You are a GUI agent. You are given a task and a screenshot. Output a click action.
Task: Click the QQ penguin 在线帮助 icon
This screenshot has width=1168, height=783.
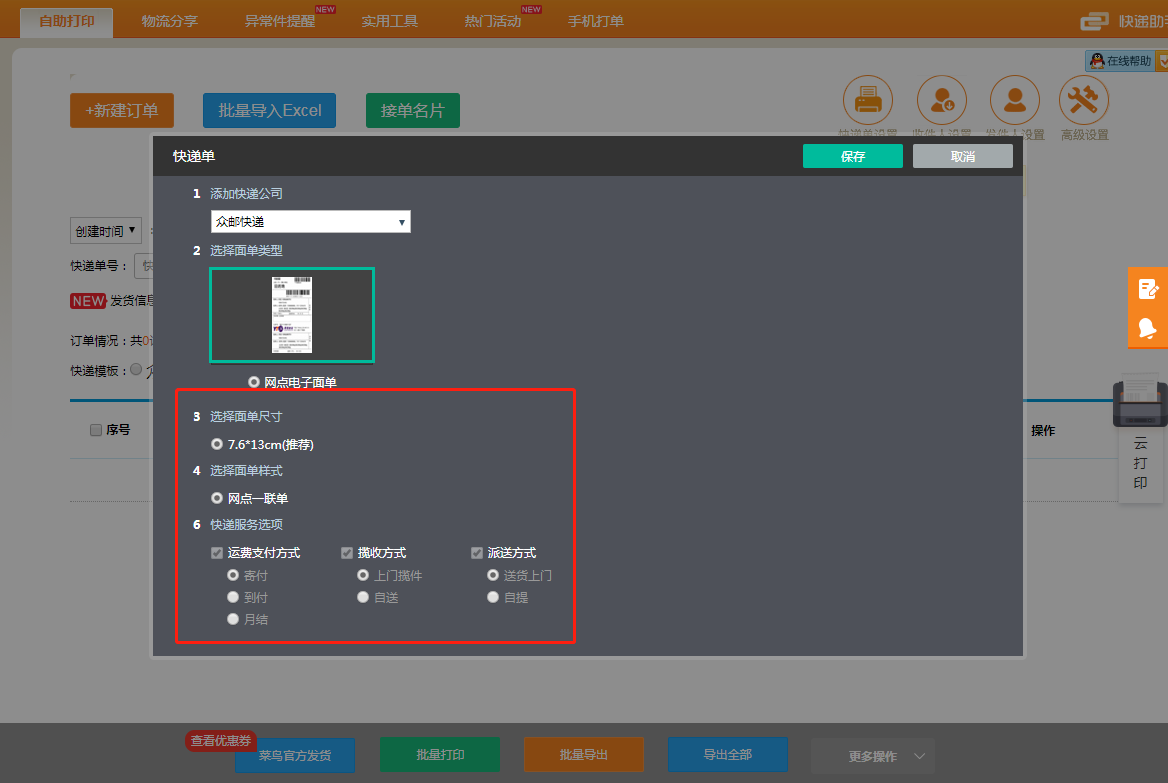coord(1097,61)
